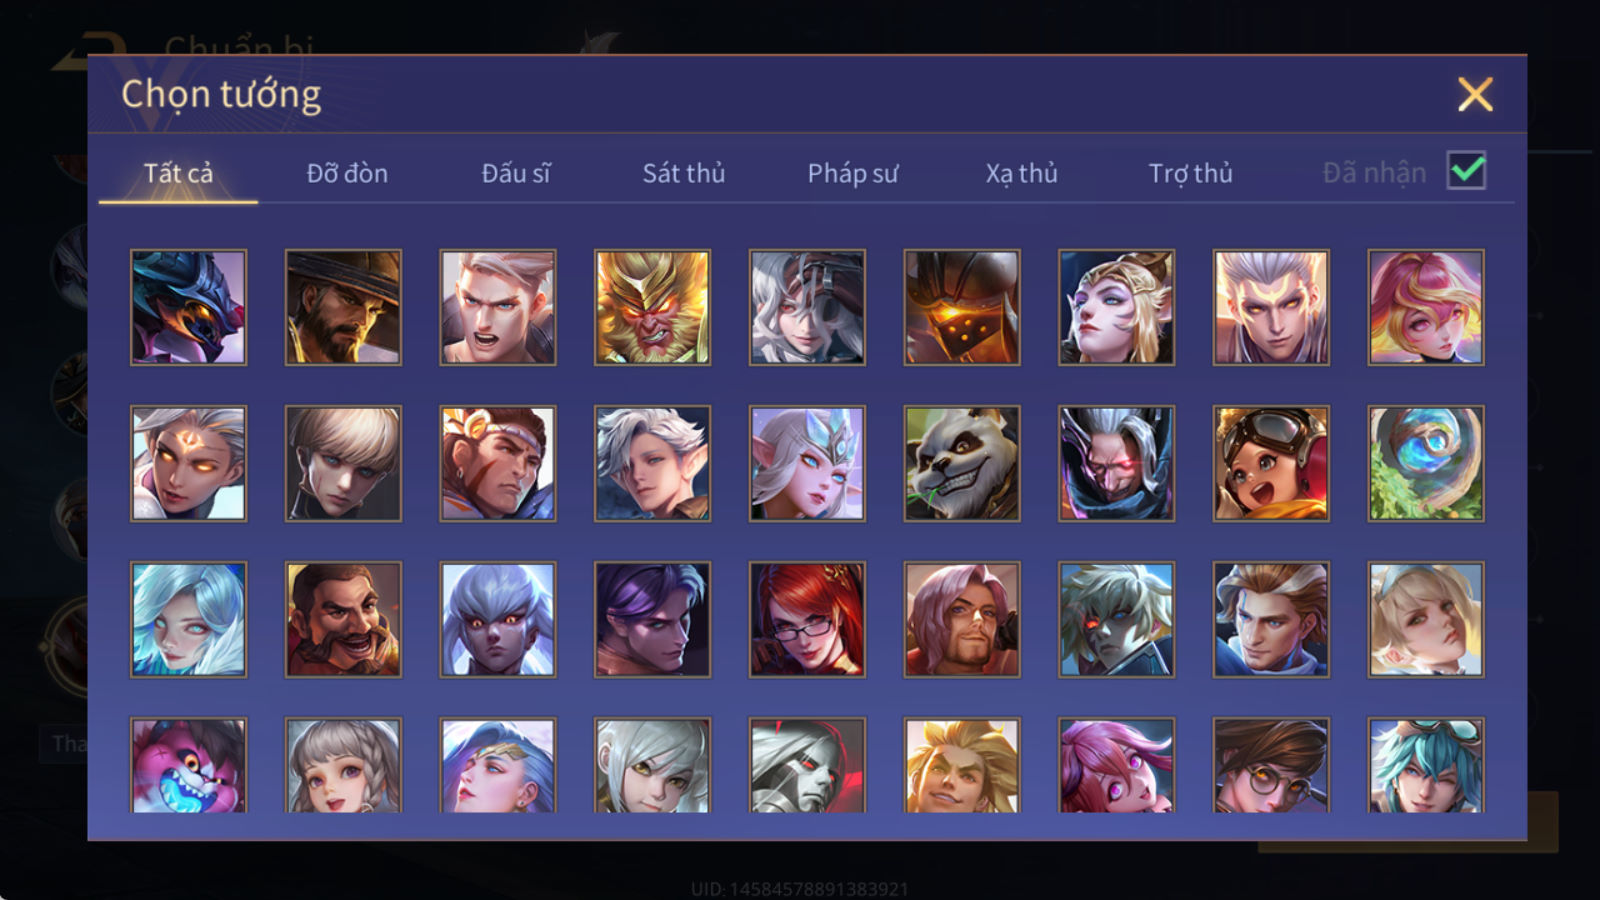Pick the panda hero portrait

coord(962,463)
